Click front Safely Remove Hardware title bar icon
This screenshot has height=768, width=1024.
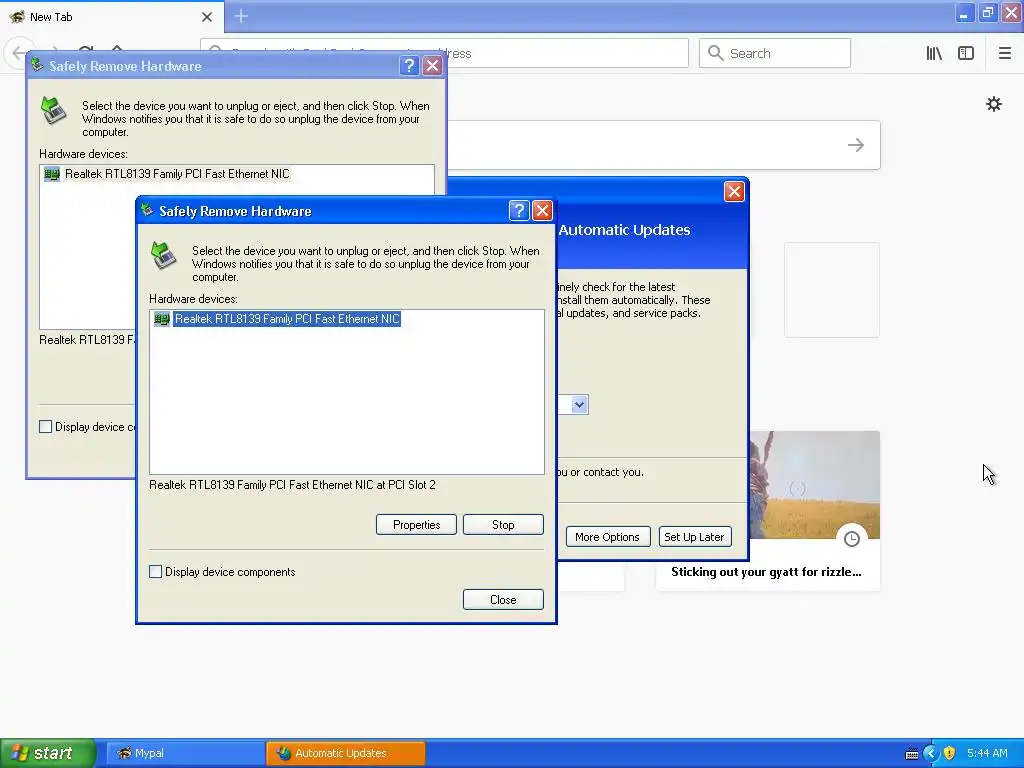click(148, 210)
